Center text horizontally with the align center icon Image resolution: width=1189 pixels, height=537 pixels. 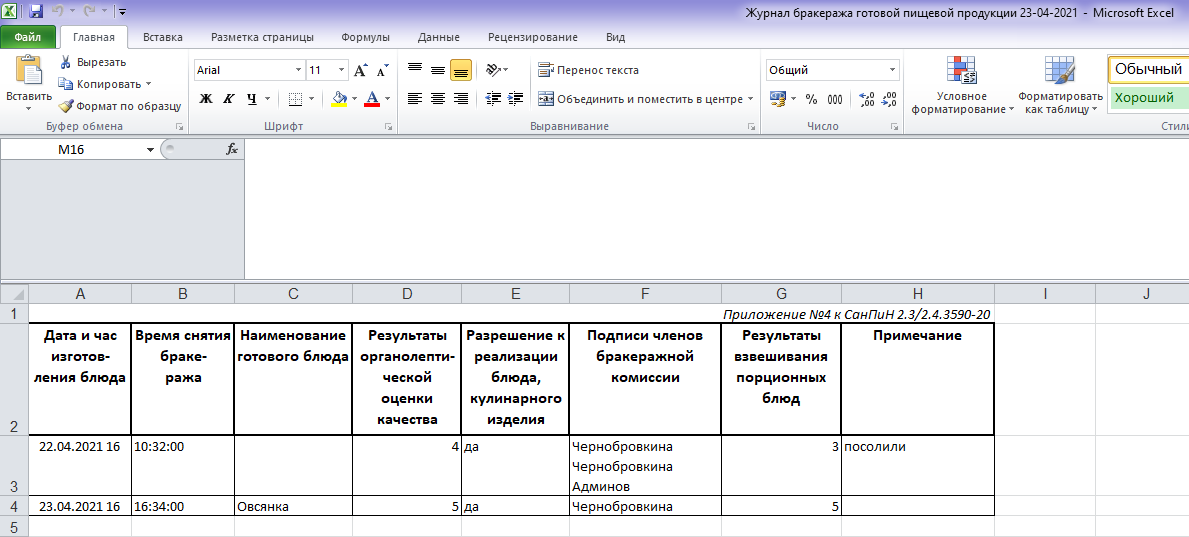click(x=438, y=99)
